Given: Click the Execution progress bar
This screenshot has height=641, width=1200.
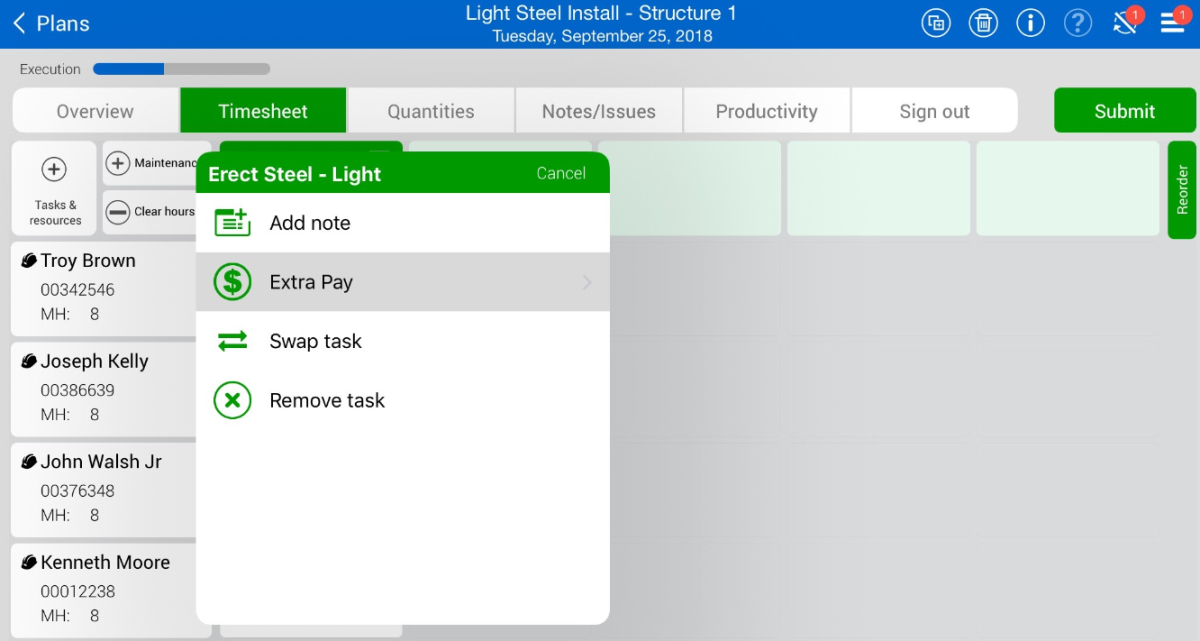Looking at the screenshot, I should 181,69.
